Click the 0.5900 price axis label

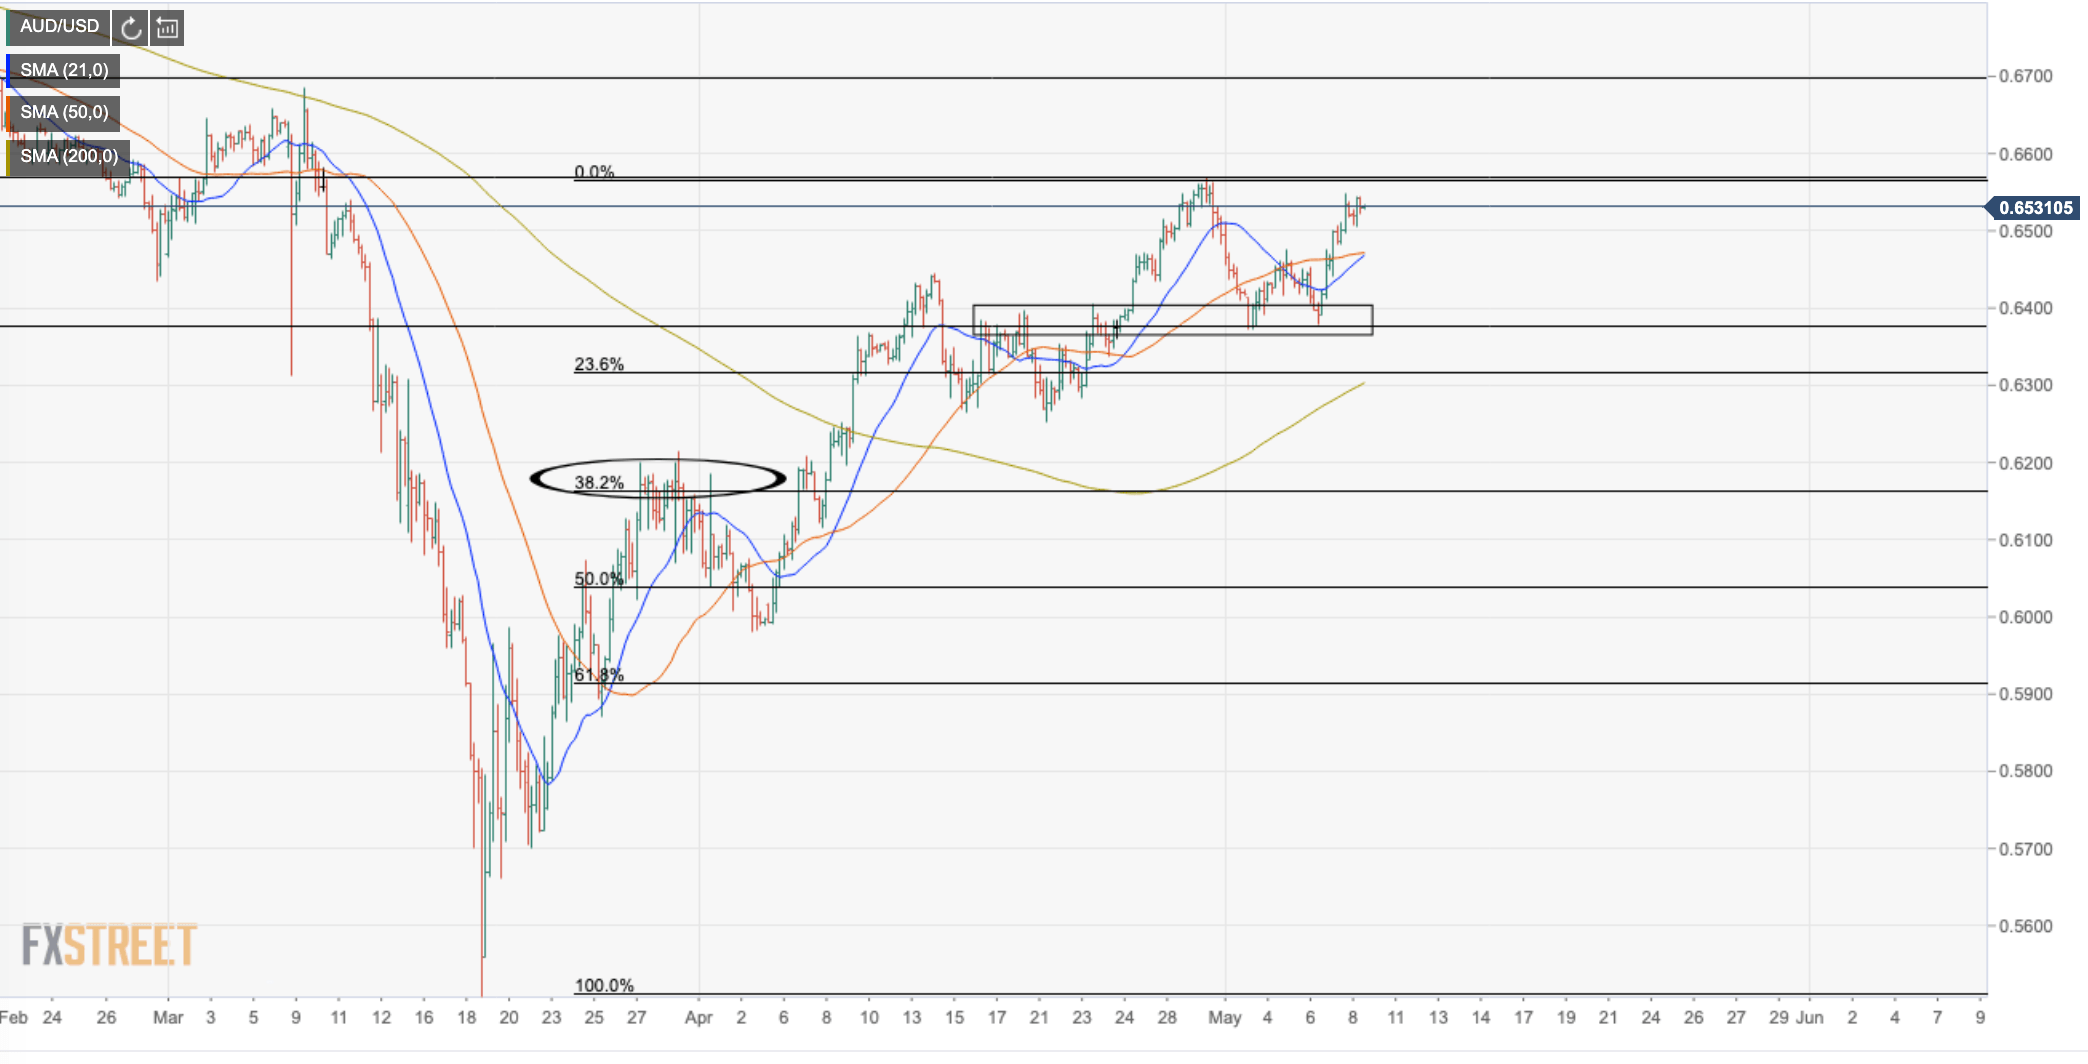tap(2026, 694)
